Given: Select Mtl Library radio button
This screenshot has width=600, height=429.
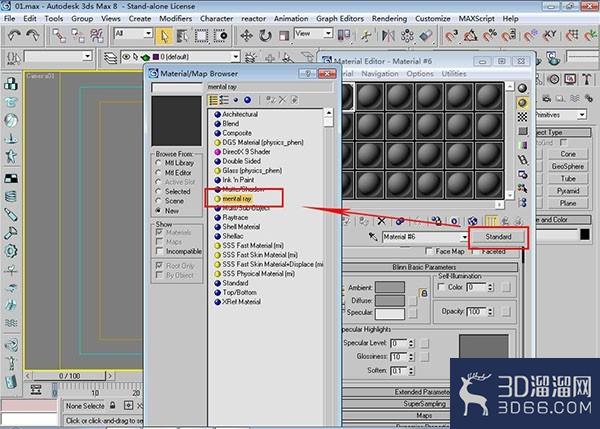Looking at the screenshot, I should point(158,163).
